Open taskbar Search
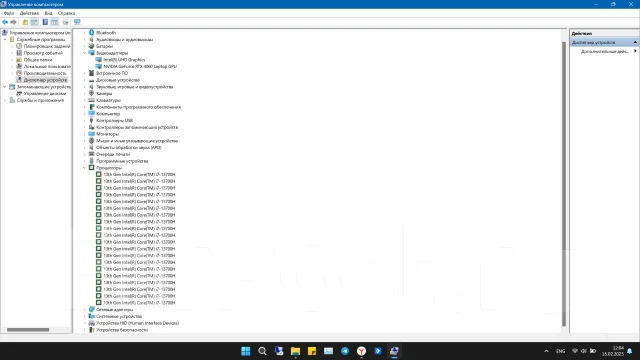Screen dimensions: 640x360 [x=262, y=351]
